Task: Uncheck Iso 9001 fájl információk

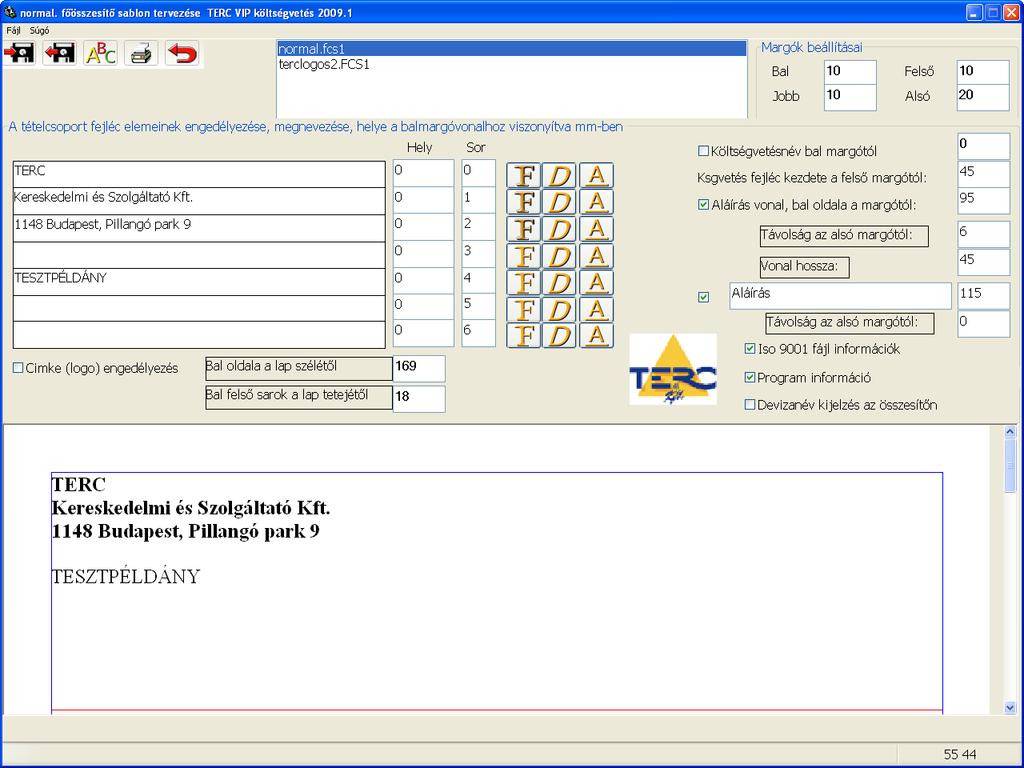Action: pos(750,349)
